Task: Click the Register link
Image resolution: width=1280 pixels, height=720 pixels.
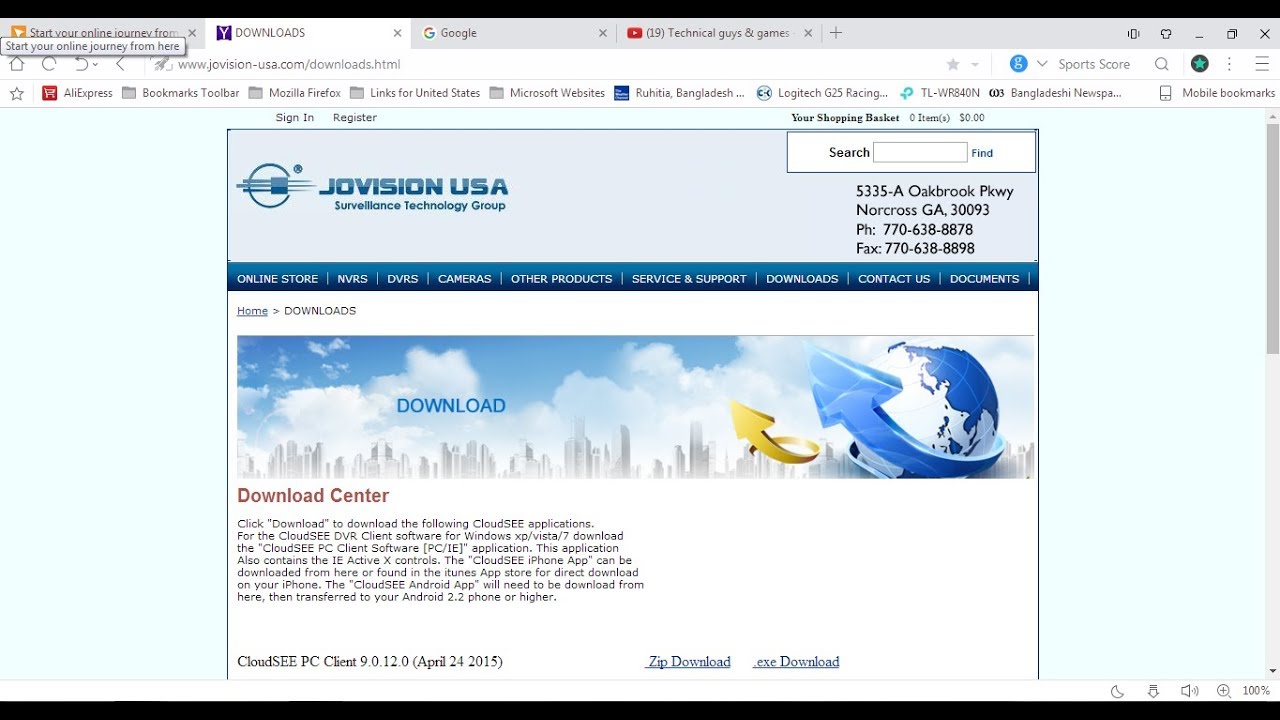Action: [x=355, y=118]
